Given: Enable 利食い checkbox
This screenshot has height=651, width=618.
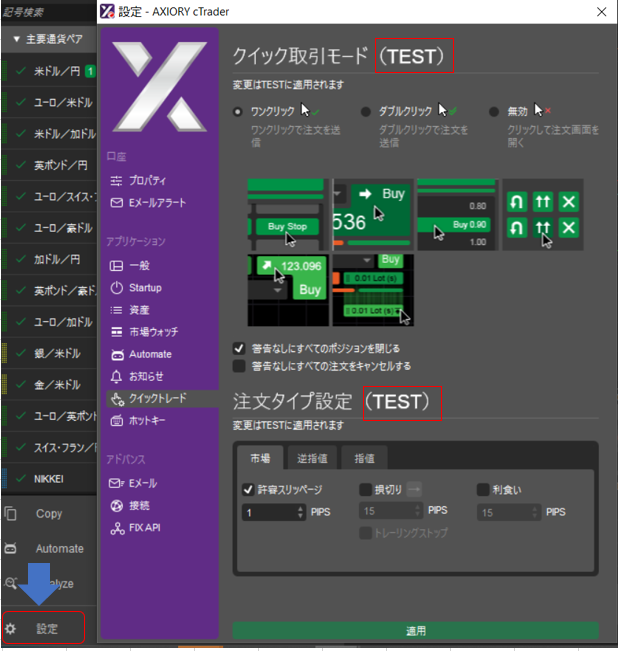Looking at the screenshot, I should point(483,490).
